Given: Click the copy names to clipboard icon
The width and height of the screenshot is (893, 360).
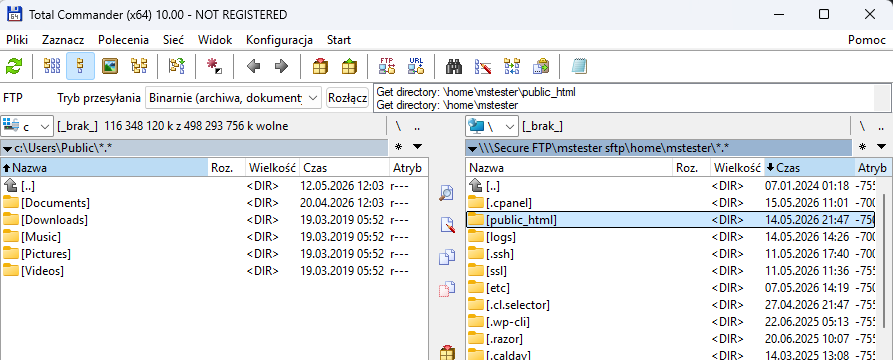Looking at the screenshot, I should point(540,66).
